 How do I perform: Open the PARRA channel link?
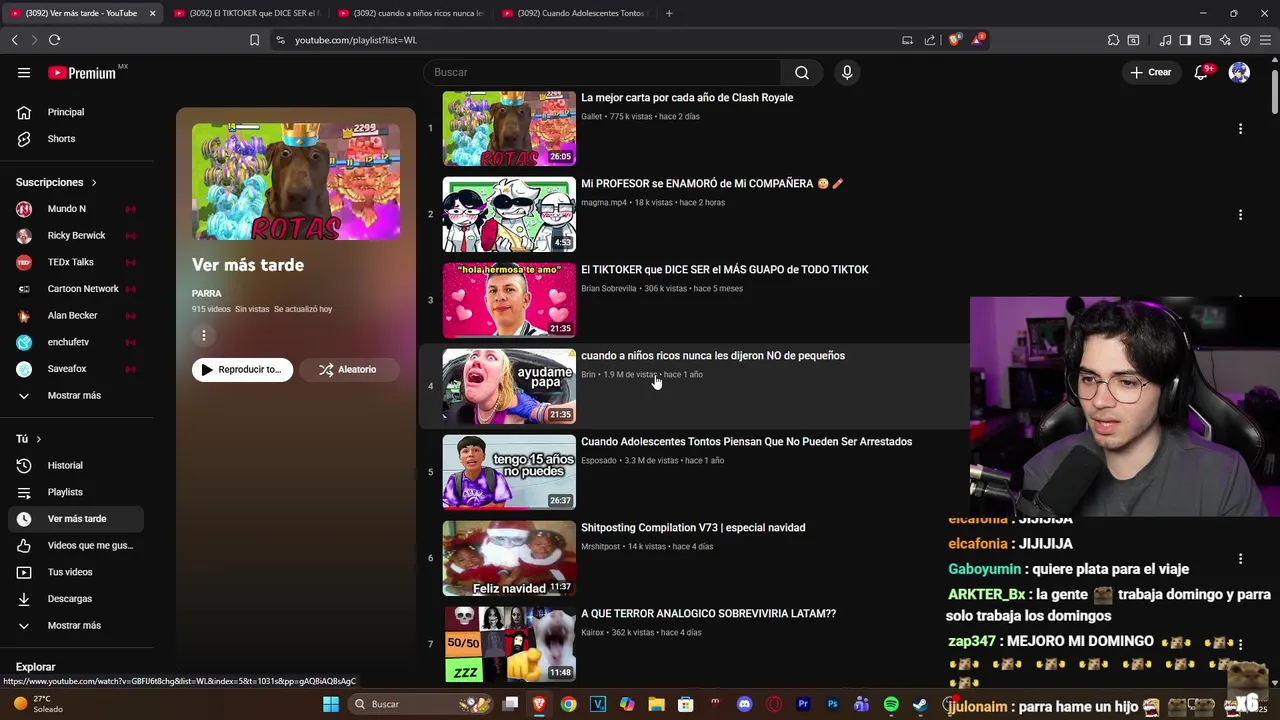coord(207,293)
